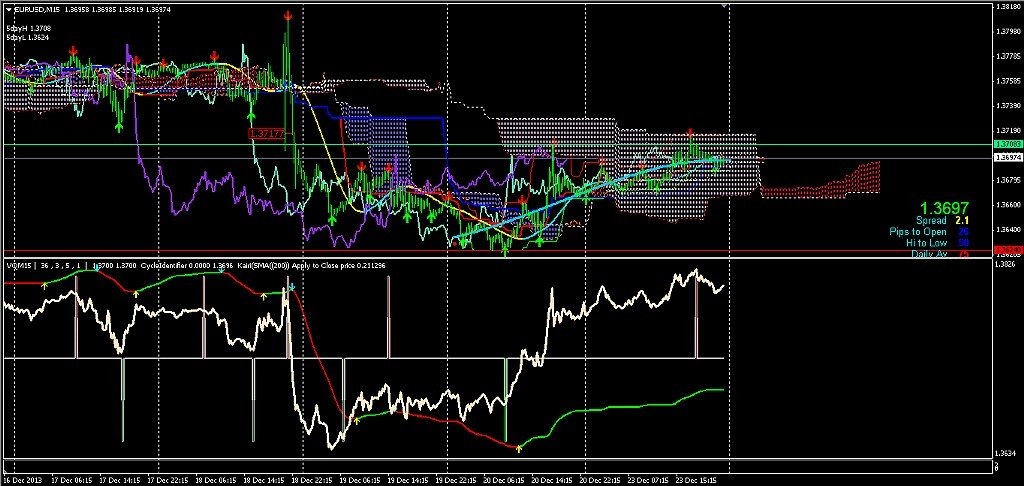Click the SdpyL 1.3624 label
1024x486 pixels.
(29, 38)
